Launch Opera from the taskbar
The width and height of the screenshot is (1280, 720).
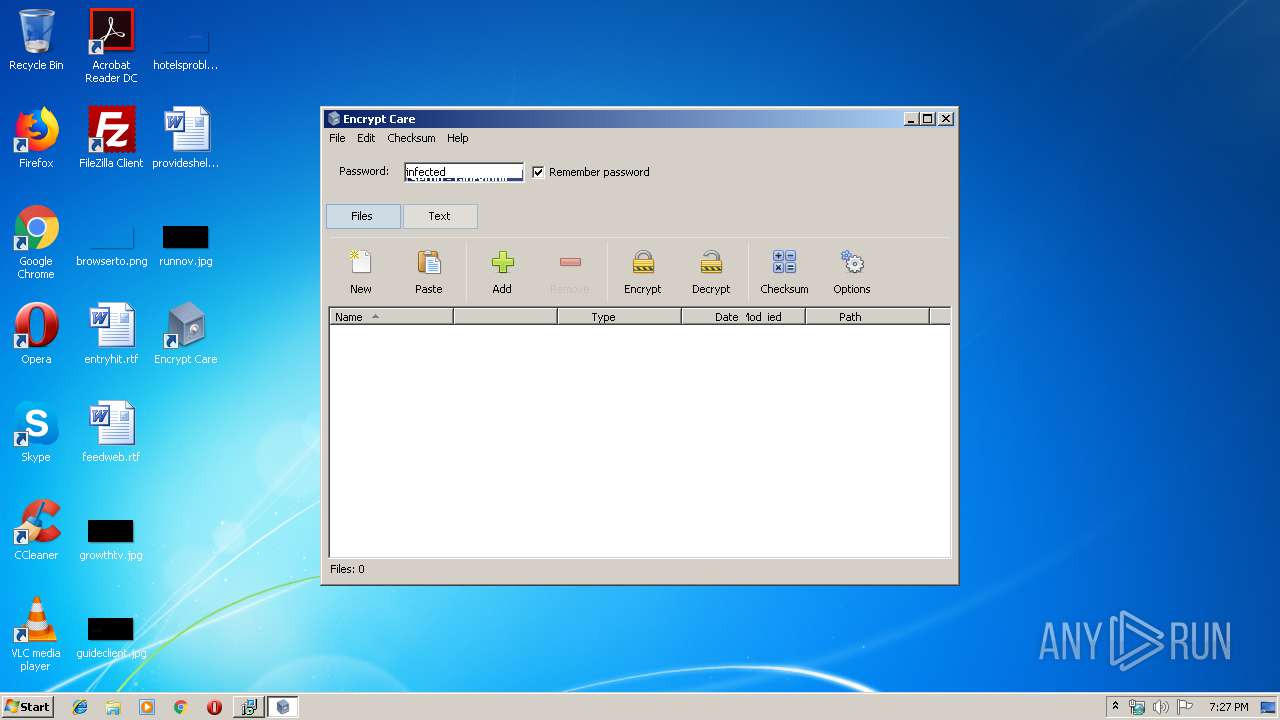coord(214,707)
